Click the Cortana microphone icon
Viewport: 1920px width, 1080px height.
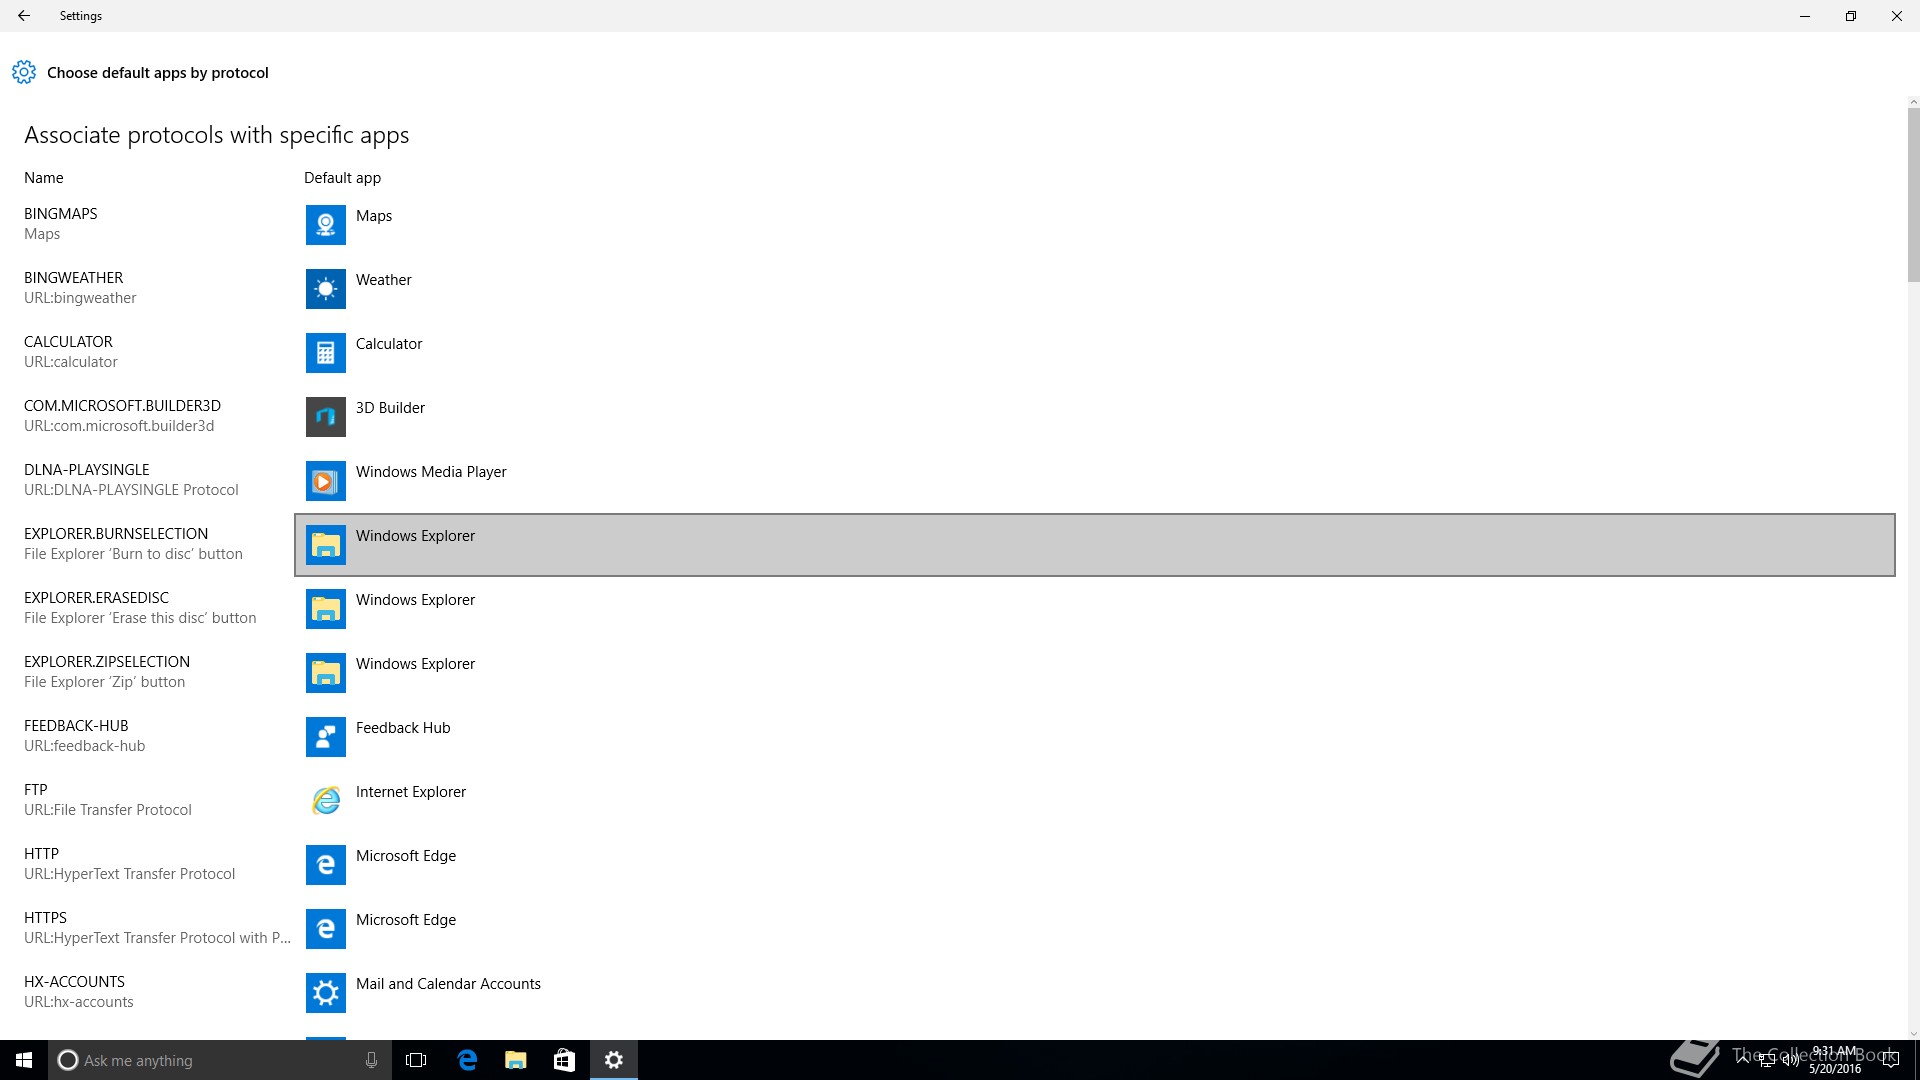[371, 1060]
